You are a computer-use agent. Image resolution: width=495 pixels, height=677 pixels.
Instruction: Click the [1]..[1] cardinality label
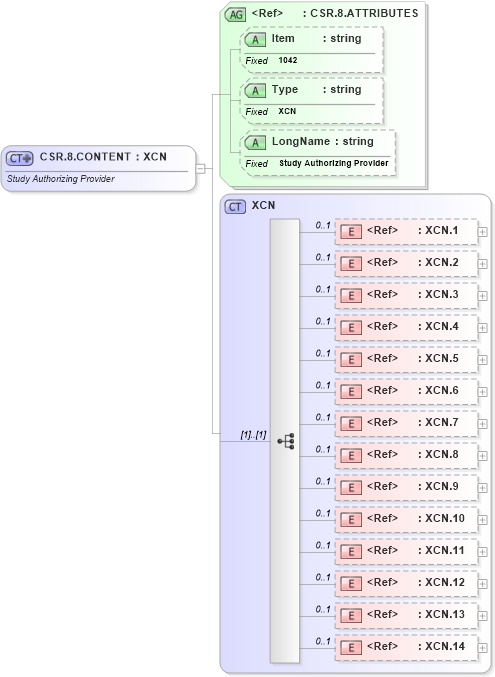click(x=253, y=435)
